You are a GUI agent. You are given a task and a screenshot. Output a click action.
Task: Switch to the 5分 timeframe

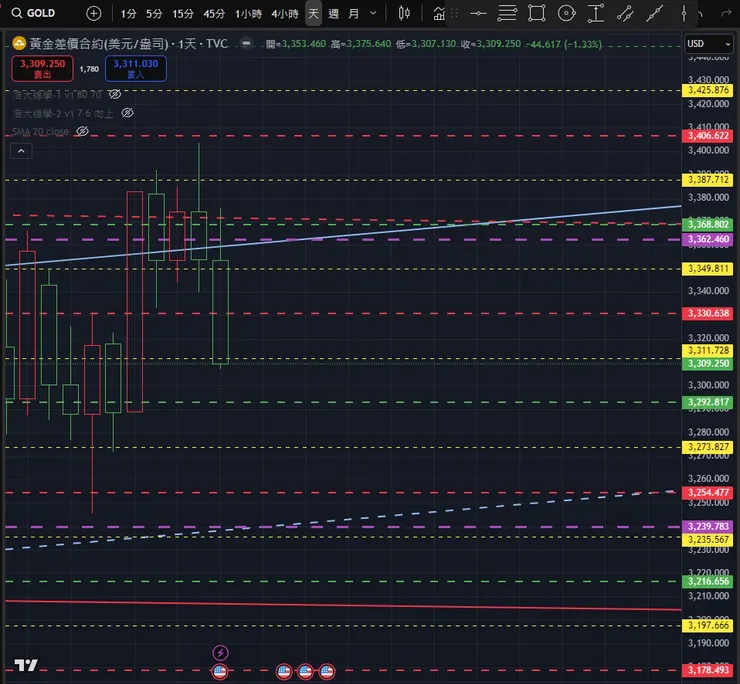(154, 14)
